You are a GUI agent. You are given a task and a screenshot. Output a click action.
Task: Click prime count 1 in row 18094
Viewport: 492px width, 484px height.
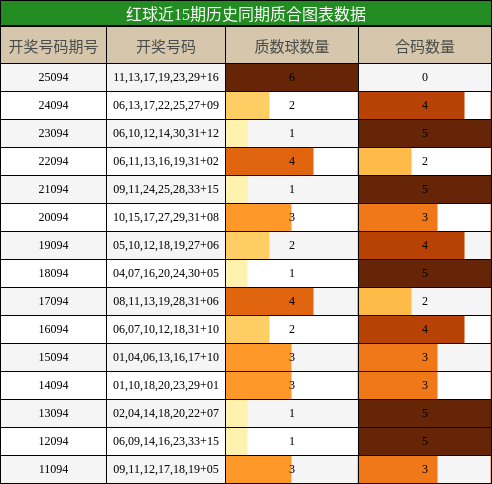tap(292, 273)
